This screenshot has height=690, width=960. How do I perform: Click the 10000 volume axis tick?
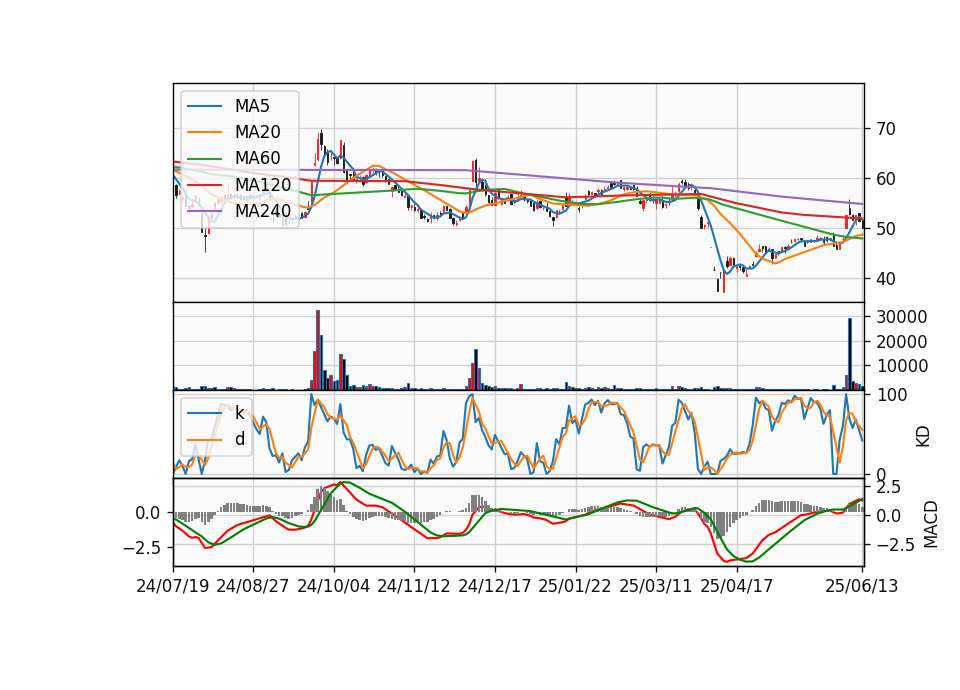click(902, 366)
